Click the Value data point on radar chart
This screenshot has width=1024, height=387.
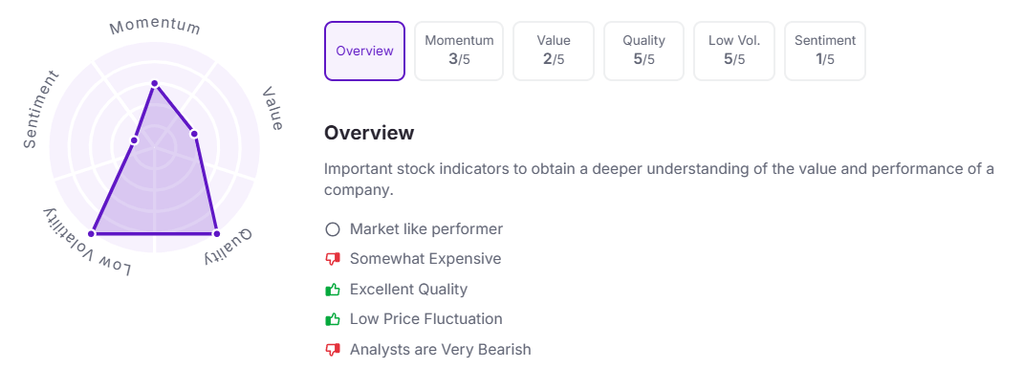pos(194,134)
